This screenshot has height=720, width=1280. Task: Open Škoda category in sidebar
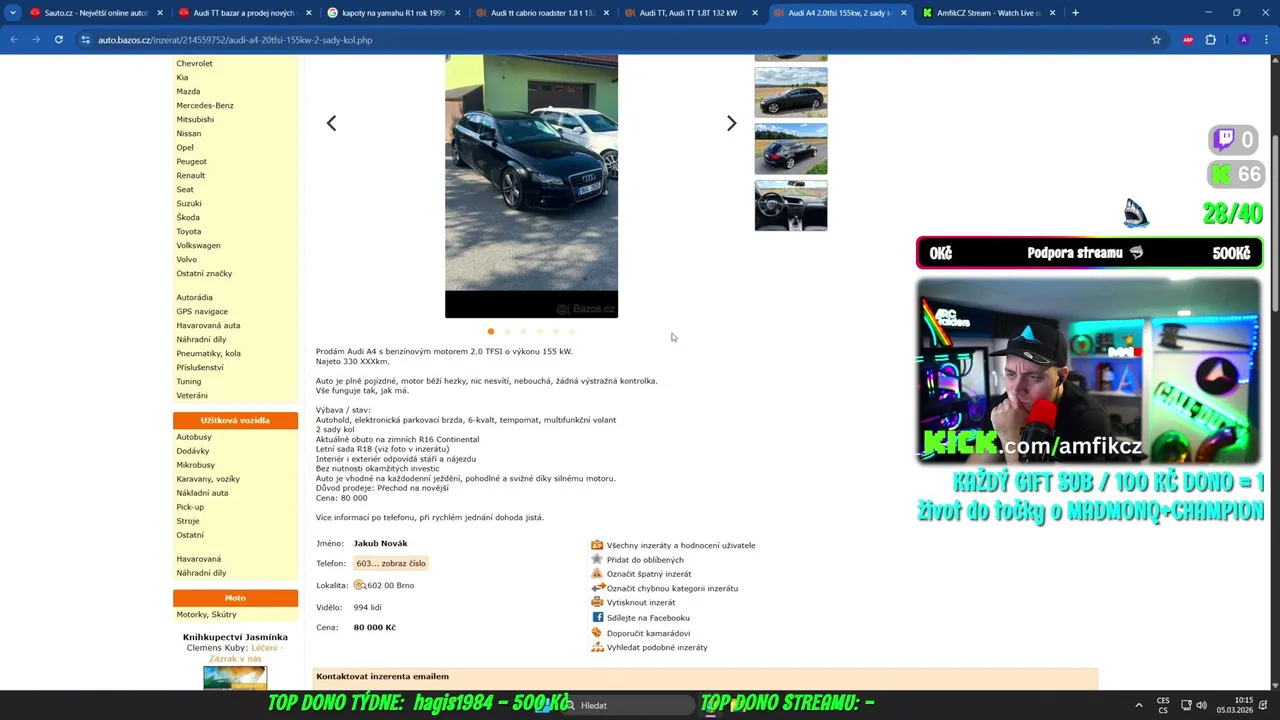[x=188, y=217]
